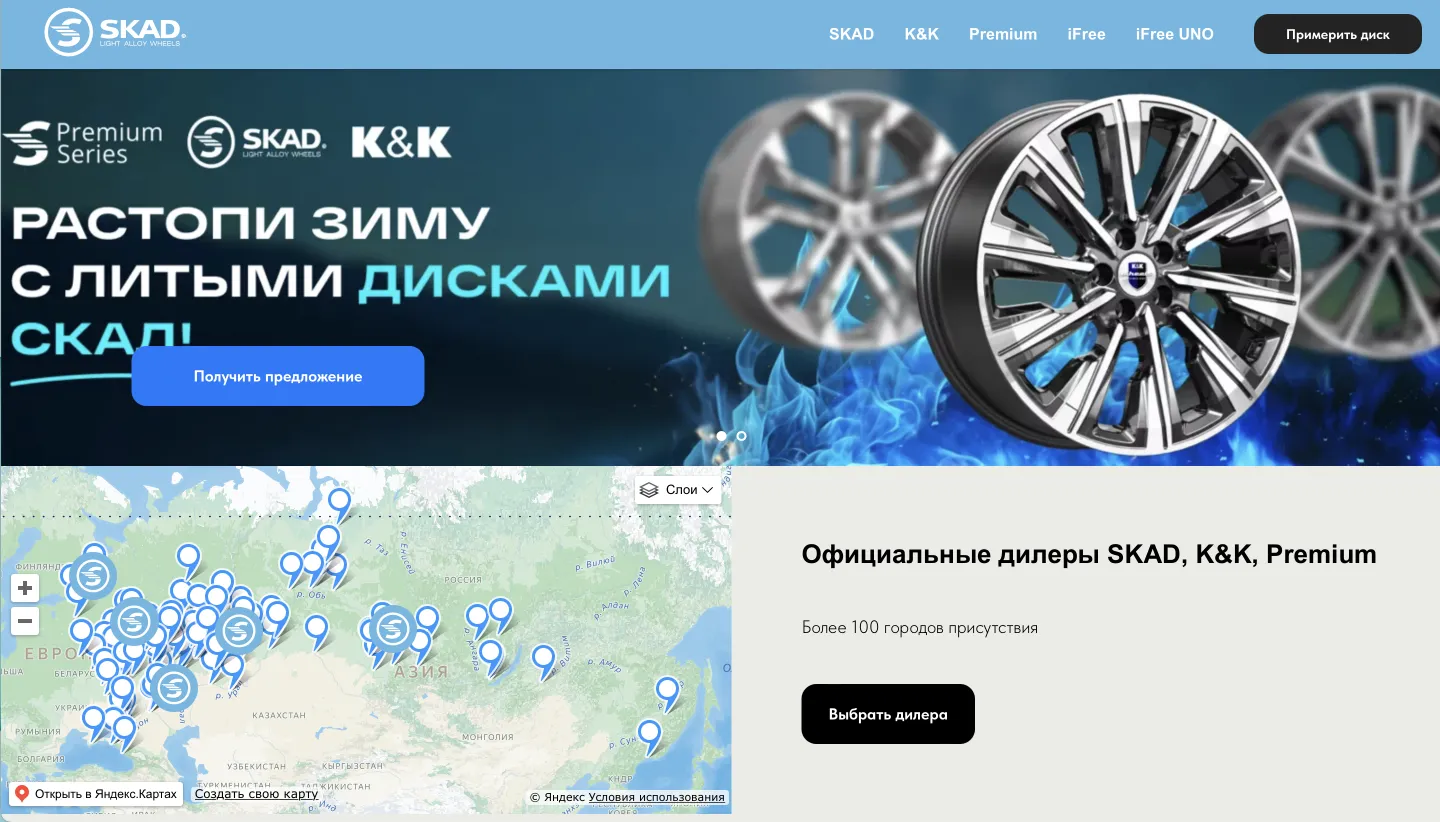The width and height of the screenshot is (1440, 822).
Task: Click the Примерить диск button
Action: (1338, 34)
